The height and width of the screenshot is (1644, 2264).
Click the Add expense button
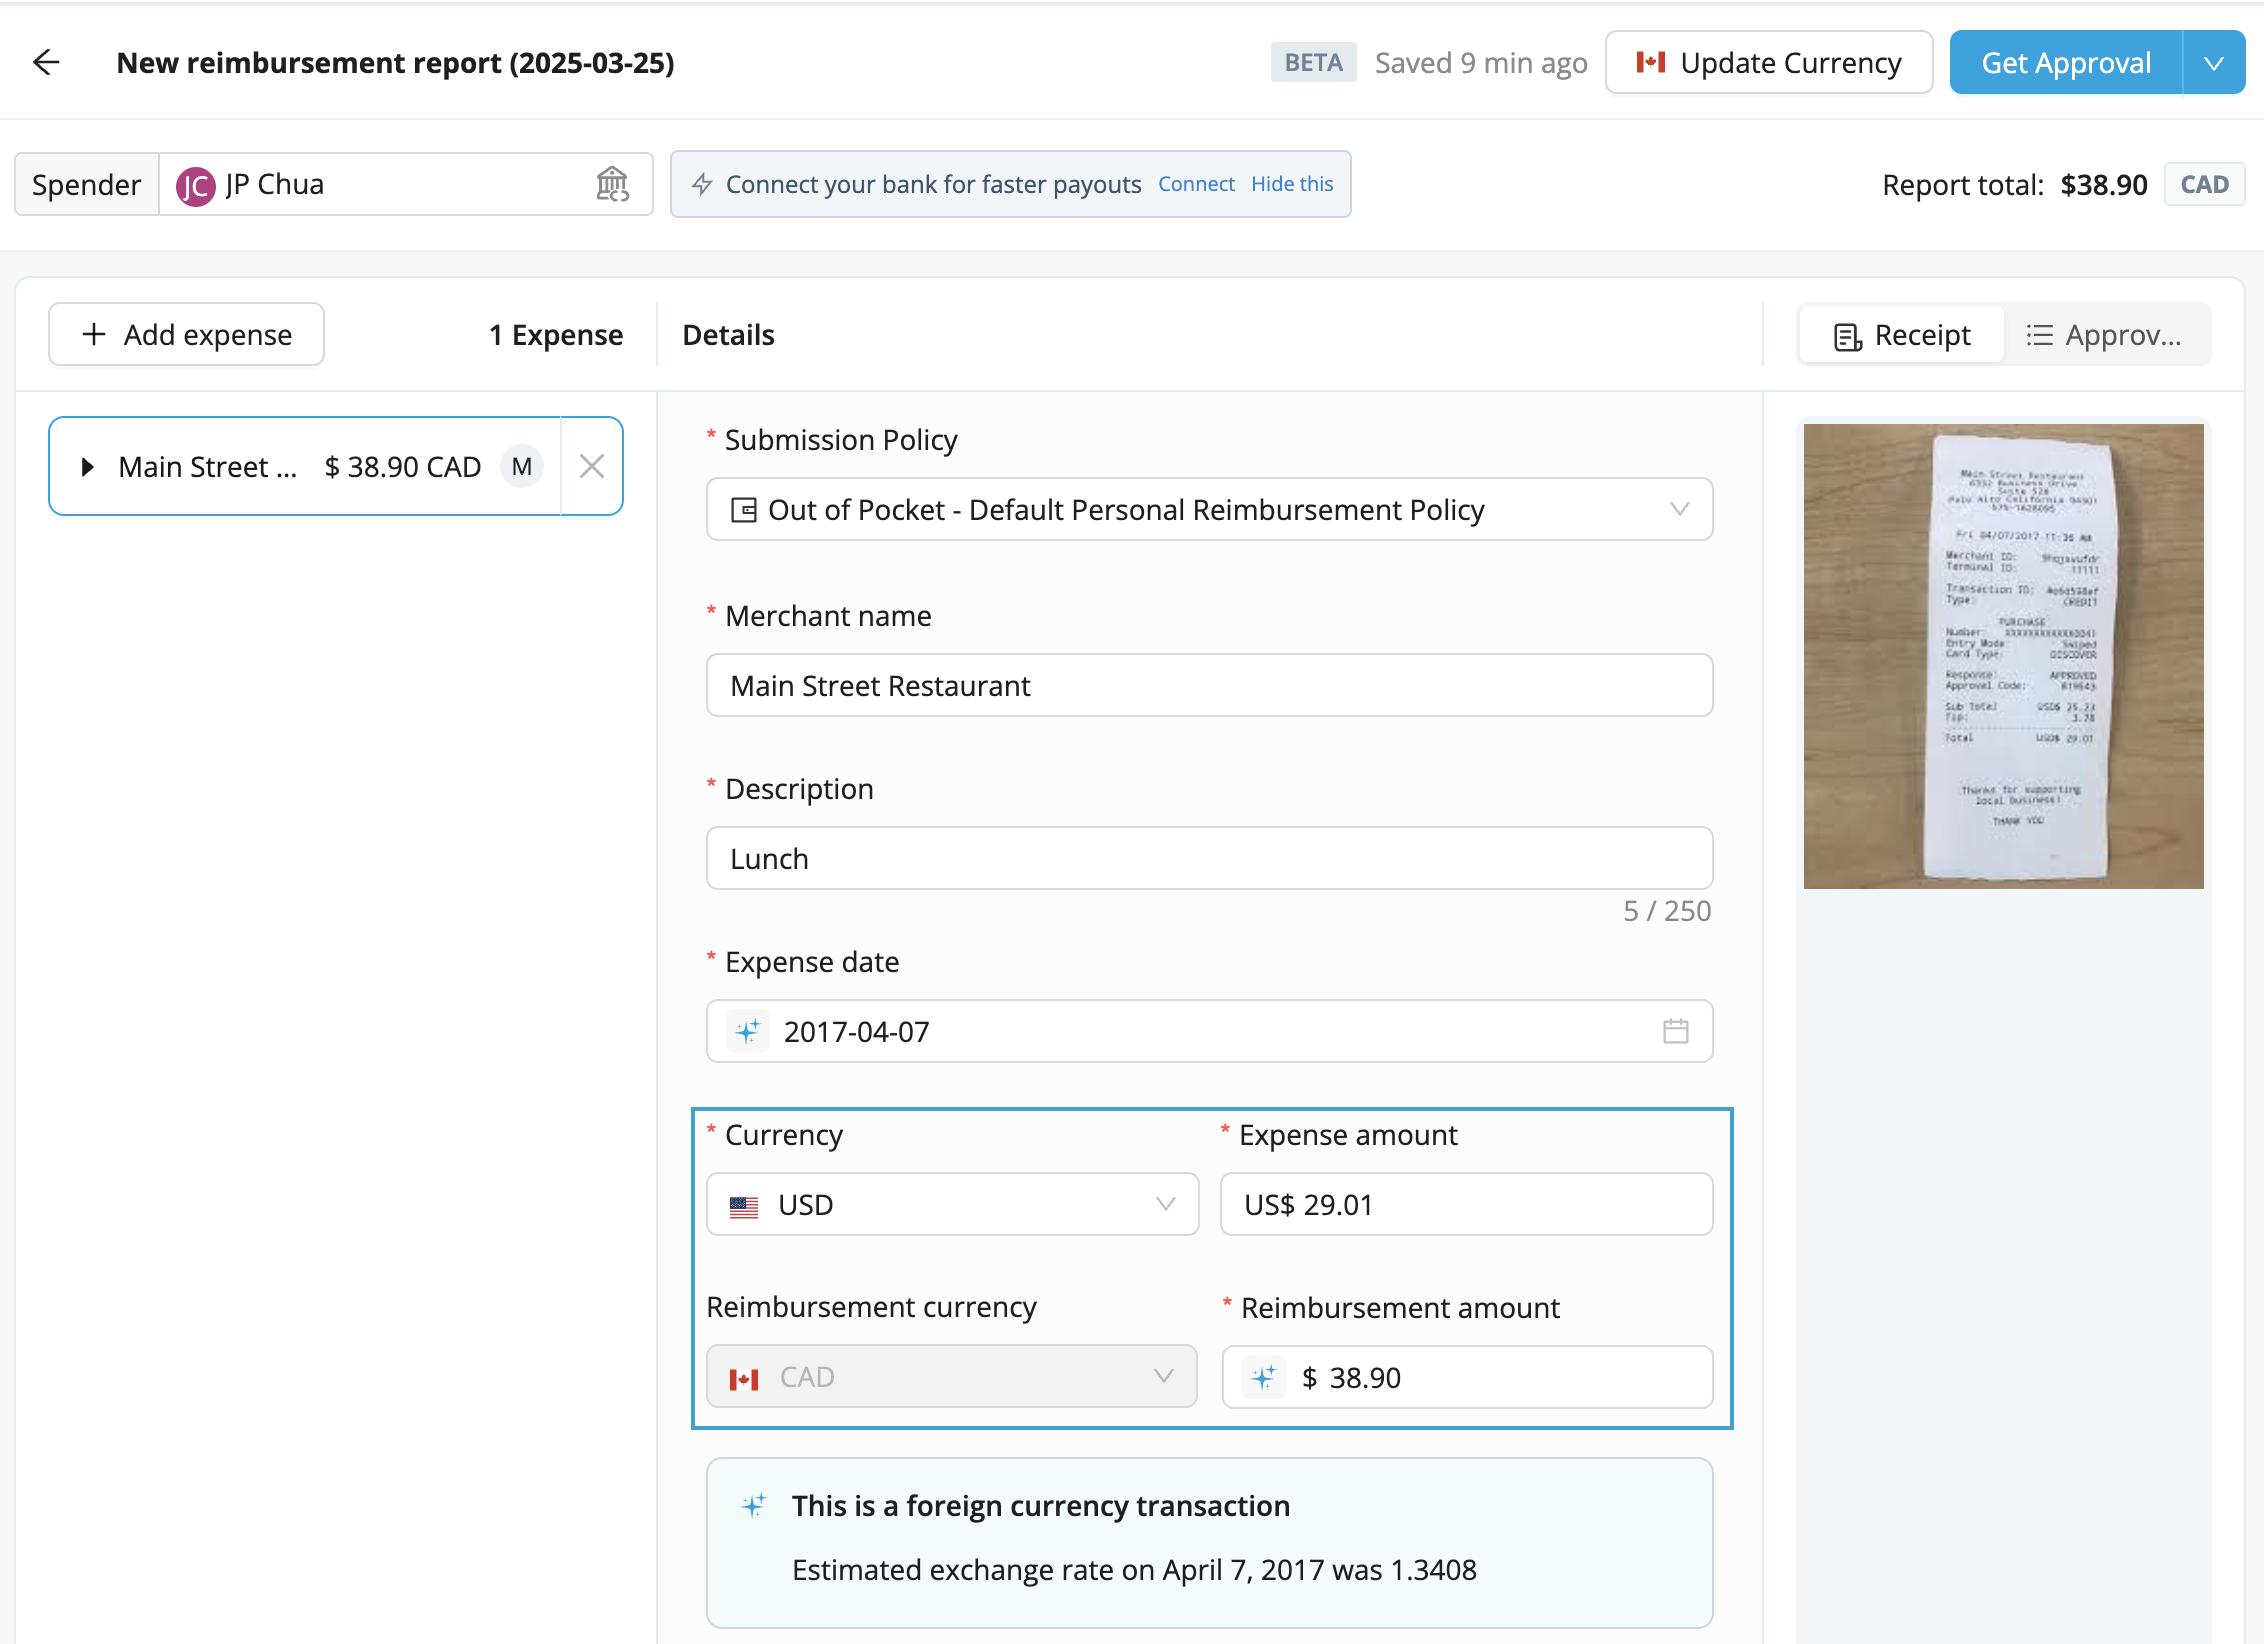187,335
